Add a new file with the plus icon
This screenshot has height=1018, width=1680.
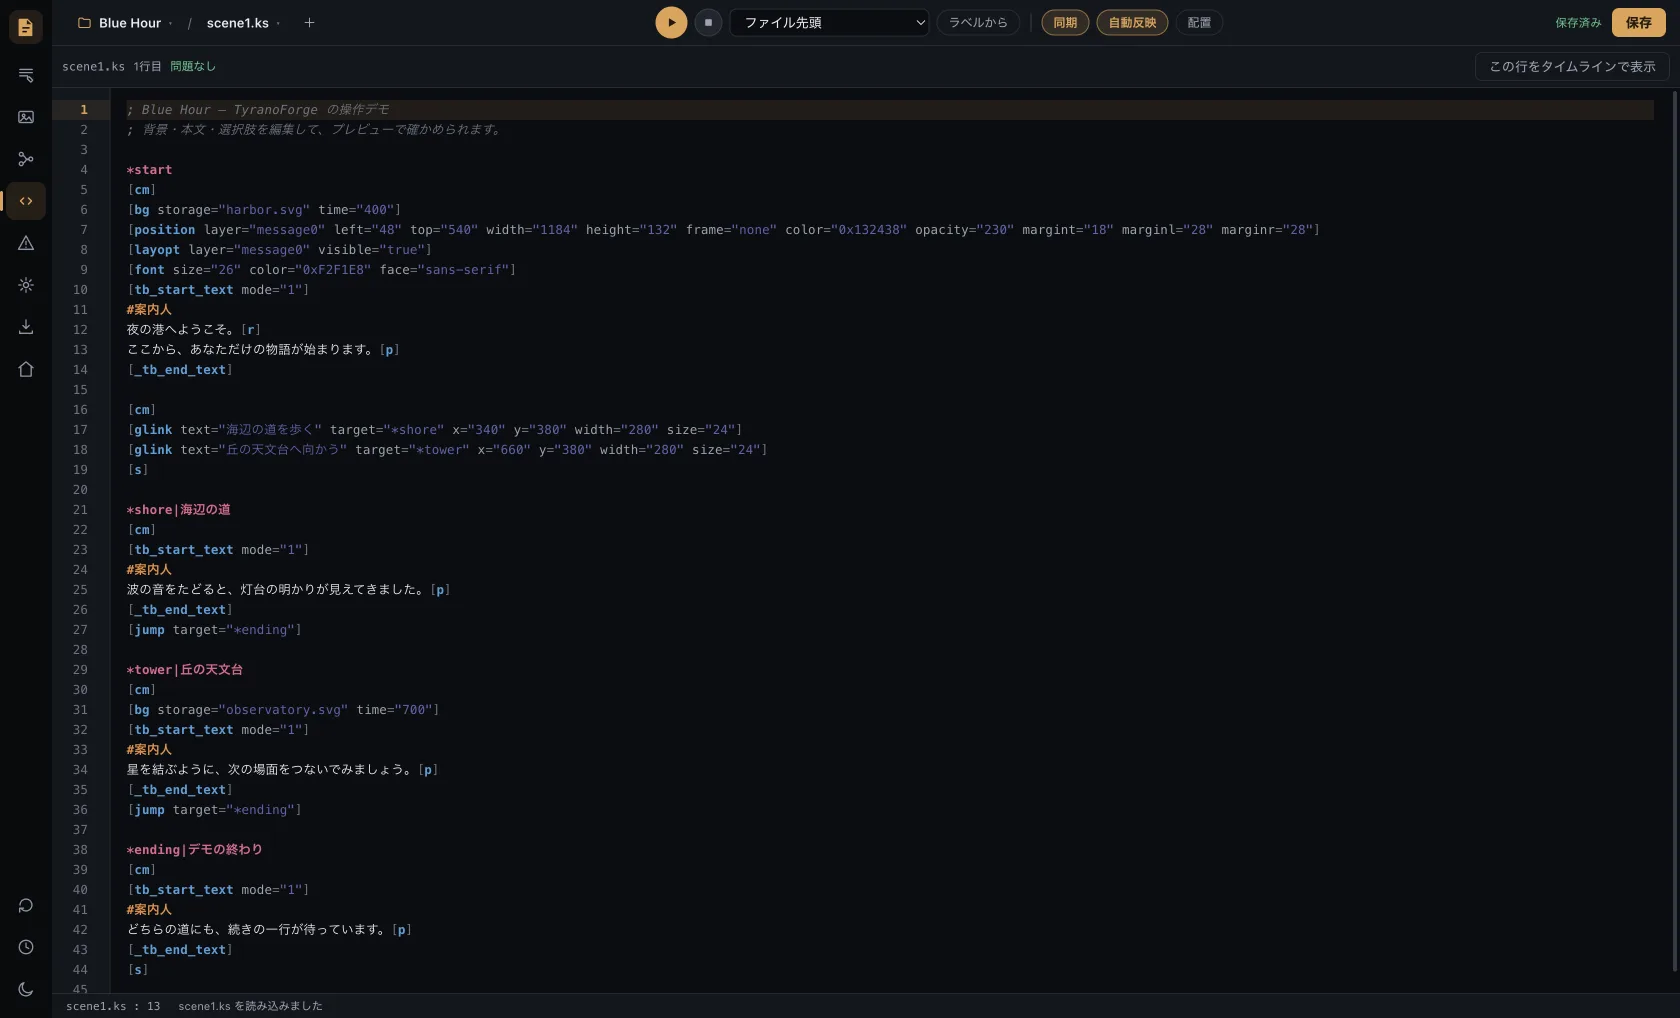coord(309,23)
